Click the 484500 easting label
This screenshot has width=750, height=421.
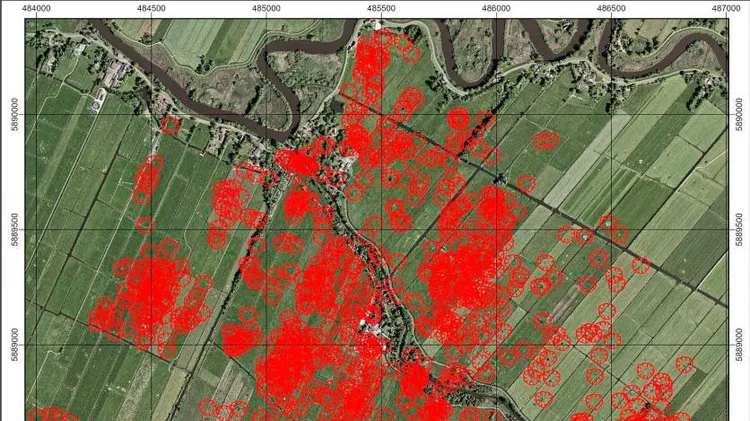tap(151, 8)
